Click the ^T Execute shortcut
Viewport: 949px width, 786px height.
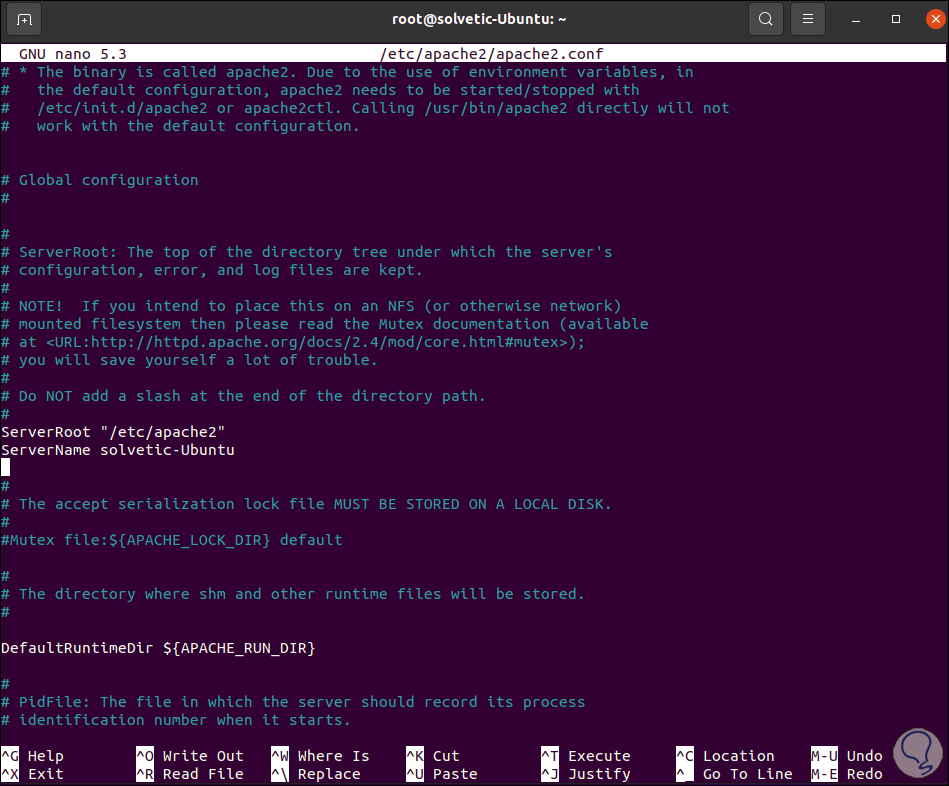(586, 756)
